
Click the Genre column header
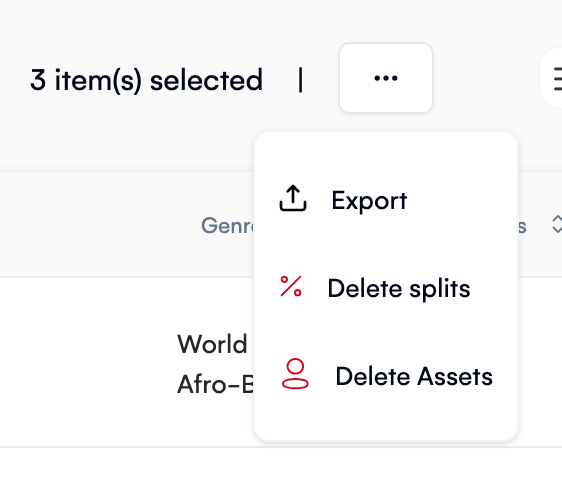click(x=228, y=225)
